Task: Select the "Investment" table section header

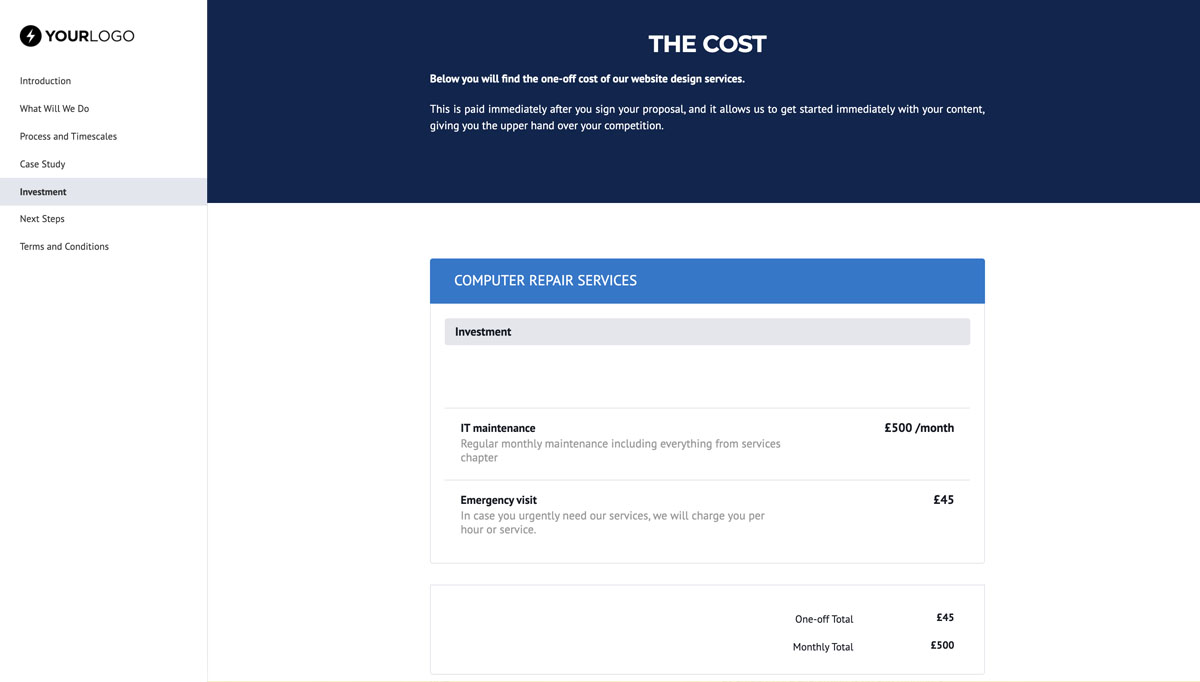Action: pos(482,331)
